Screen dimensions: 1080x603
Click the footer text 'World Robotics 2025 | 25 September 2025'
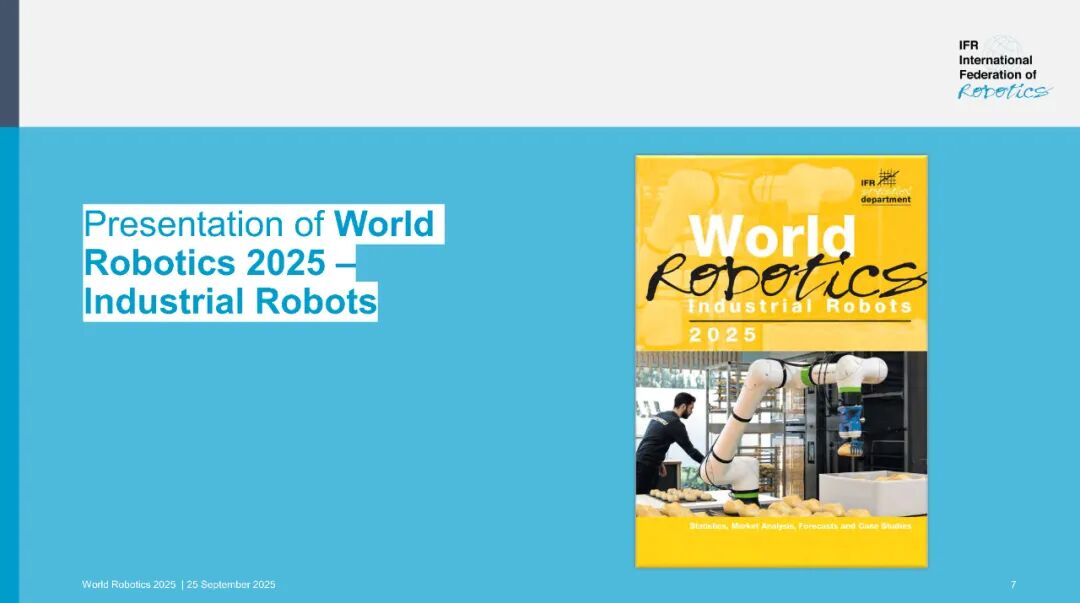tap(178, 584)
